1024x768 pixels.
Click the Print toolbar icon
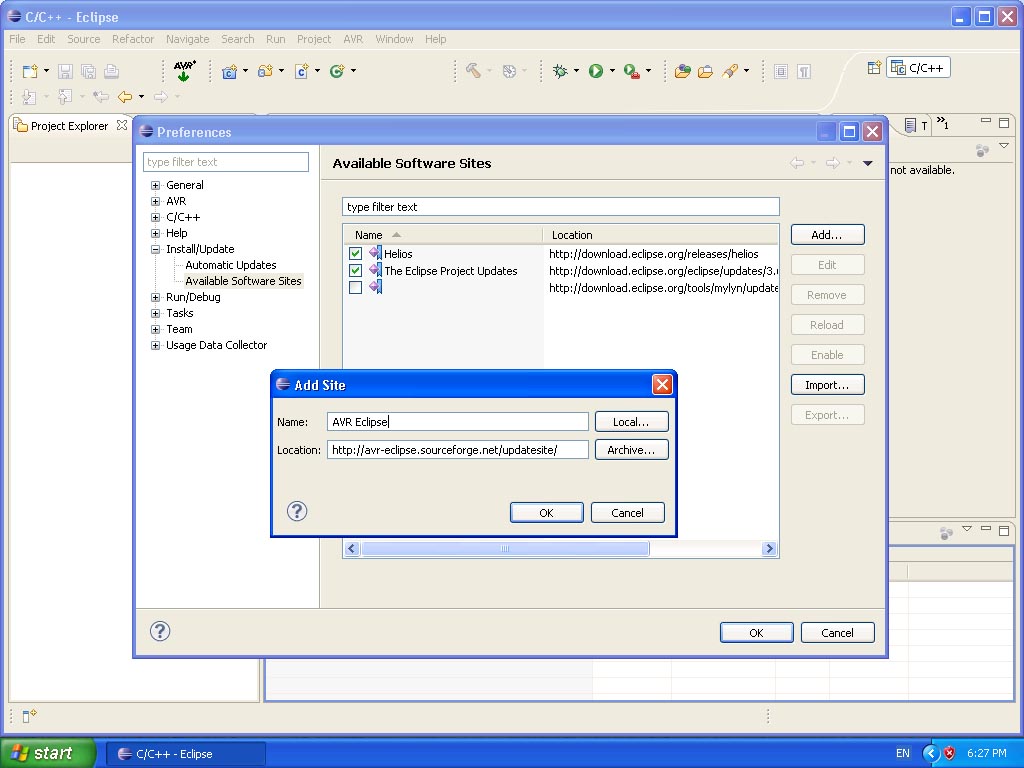click(112, 71)
